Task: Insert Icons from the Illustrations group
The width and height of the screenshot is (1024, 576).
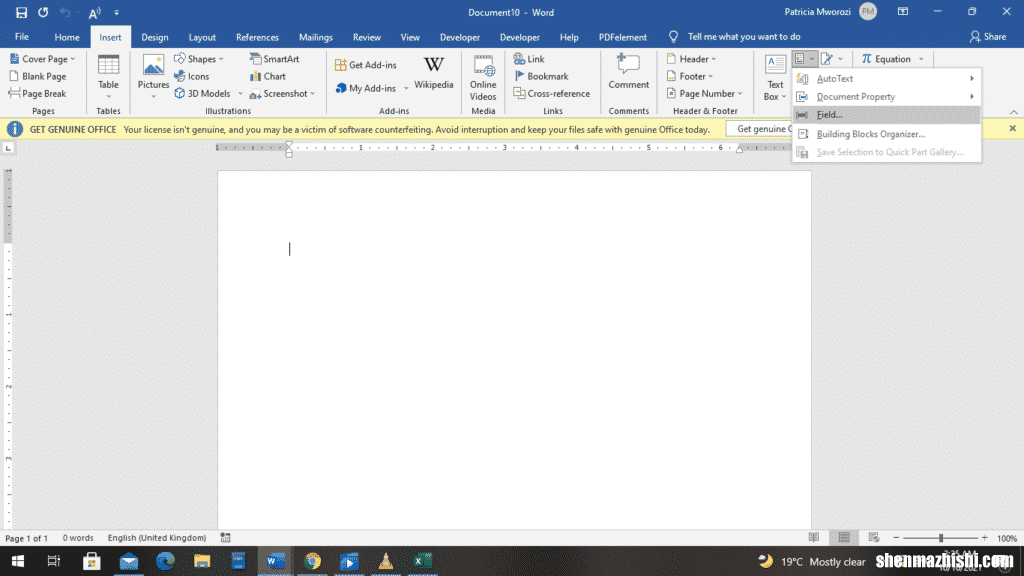Action: point(191,76)
